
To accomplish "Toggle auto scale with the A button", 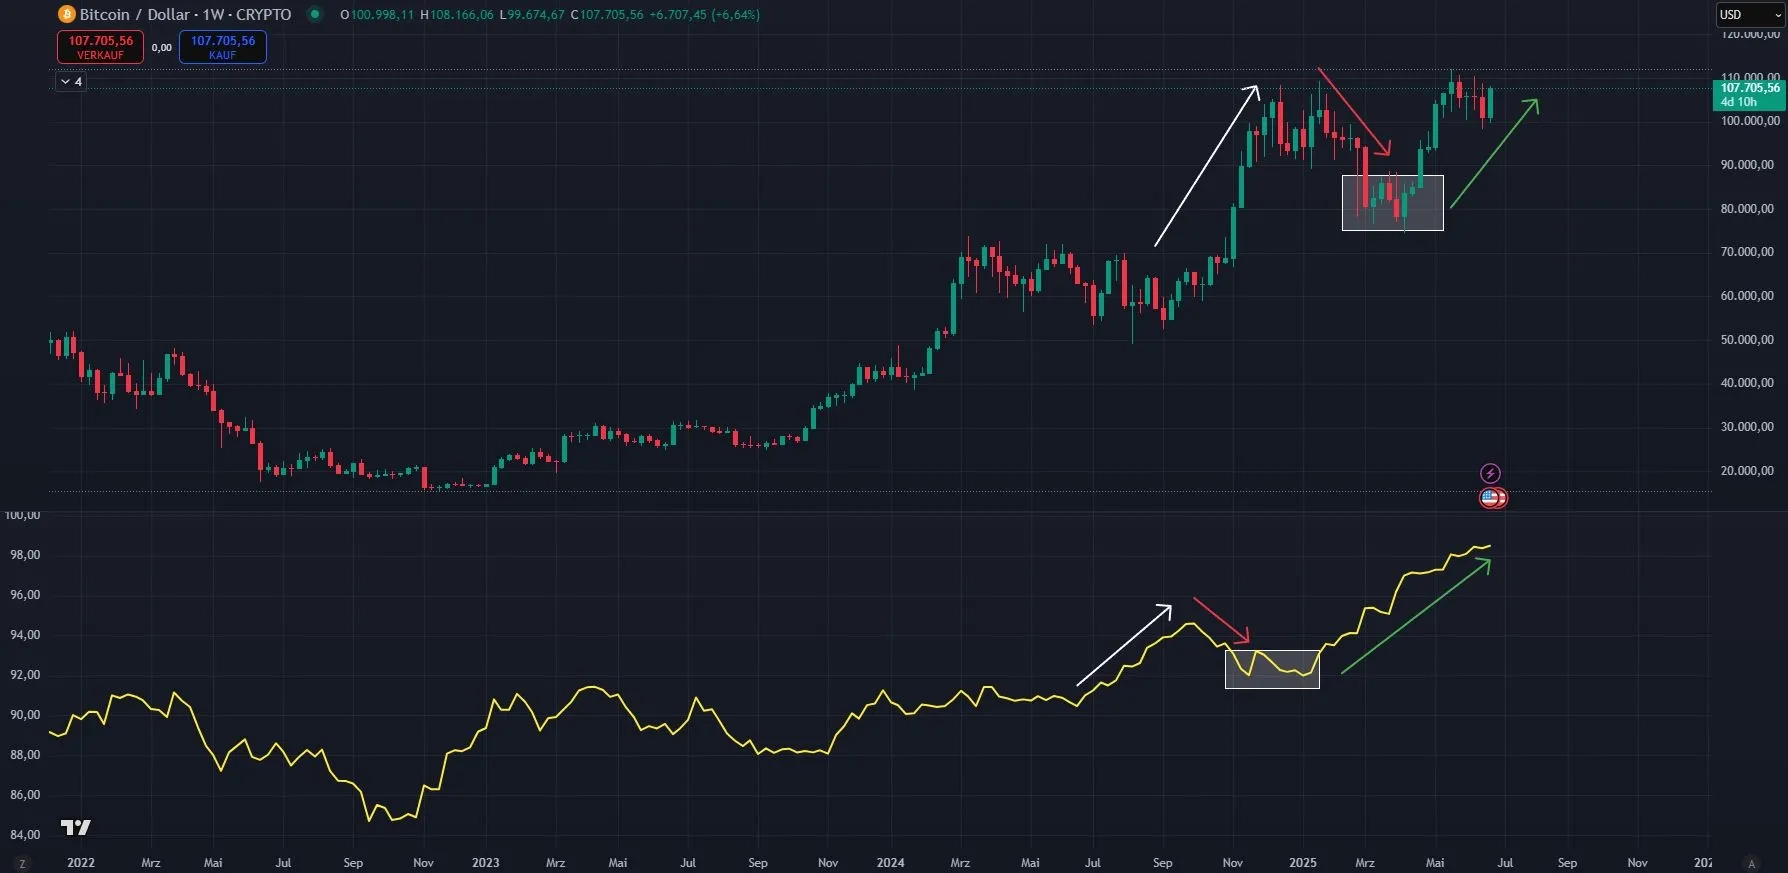I will pos(1751,863).
